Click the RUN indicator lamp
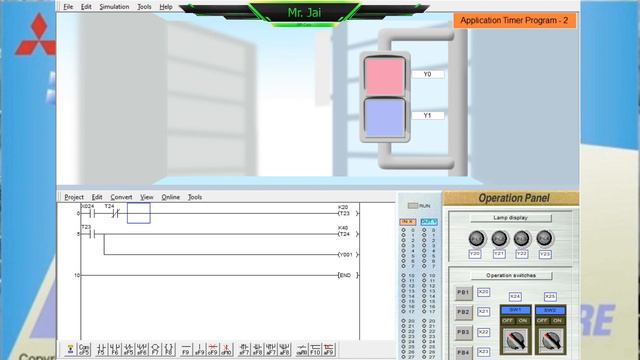The height and width of the screenshot is (360, 640). (x=413, y=206)
